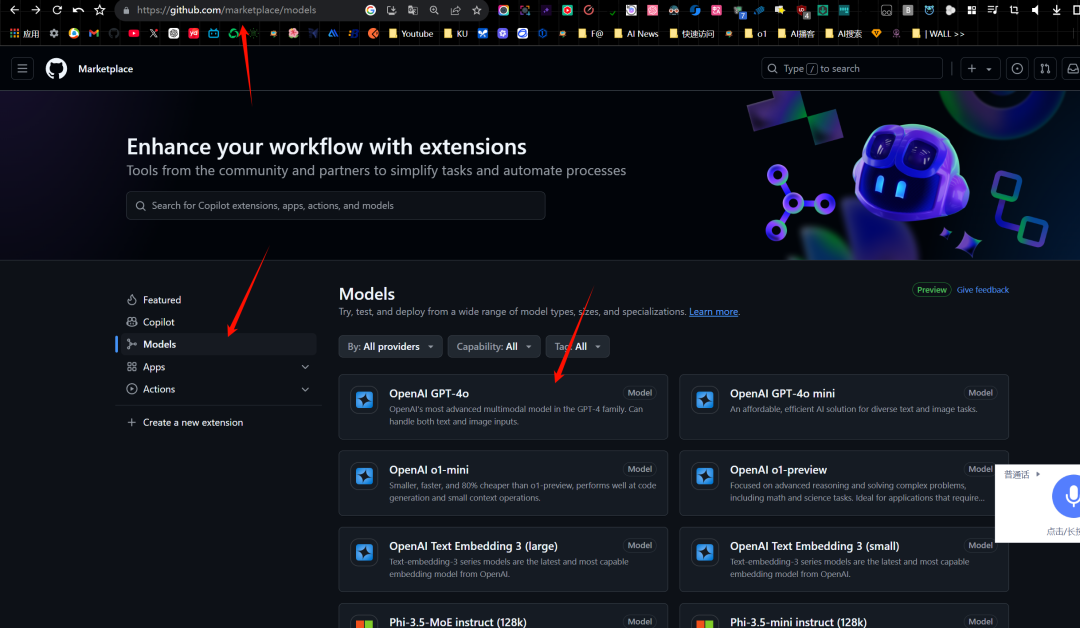Share this page via the share icon
The width and height of the screenshot is (1080, 628).
click(455, 10)
